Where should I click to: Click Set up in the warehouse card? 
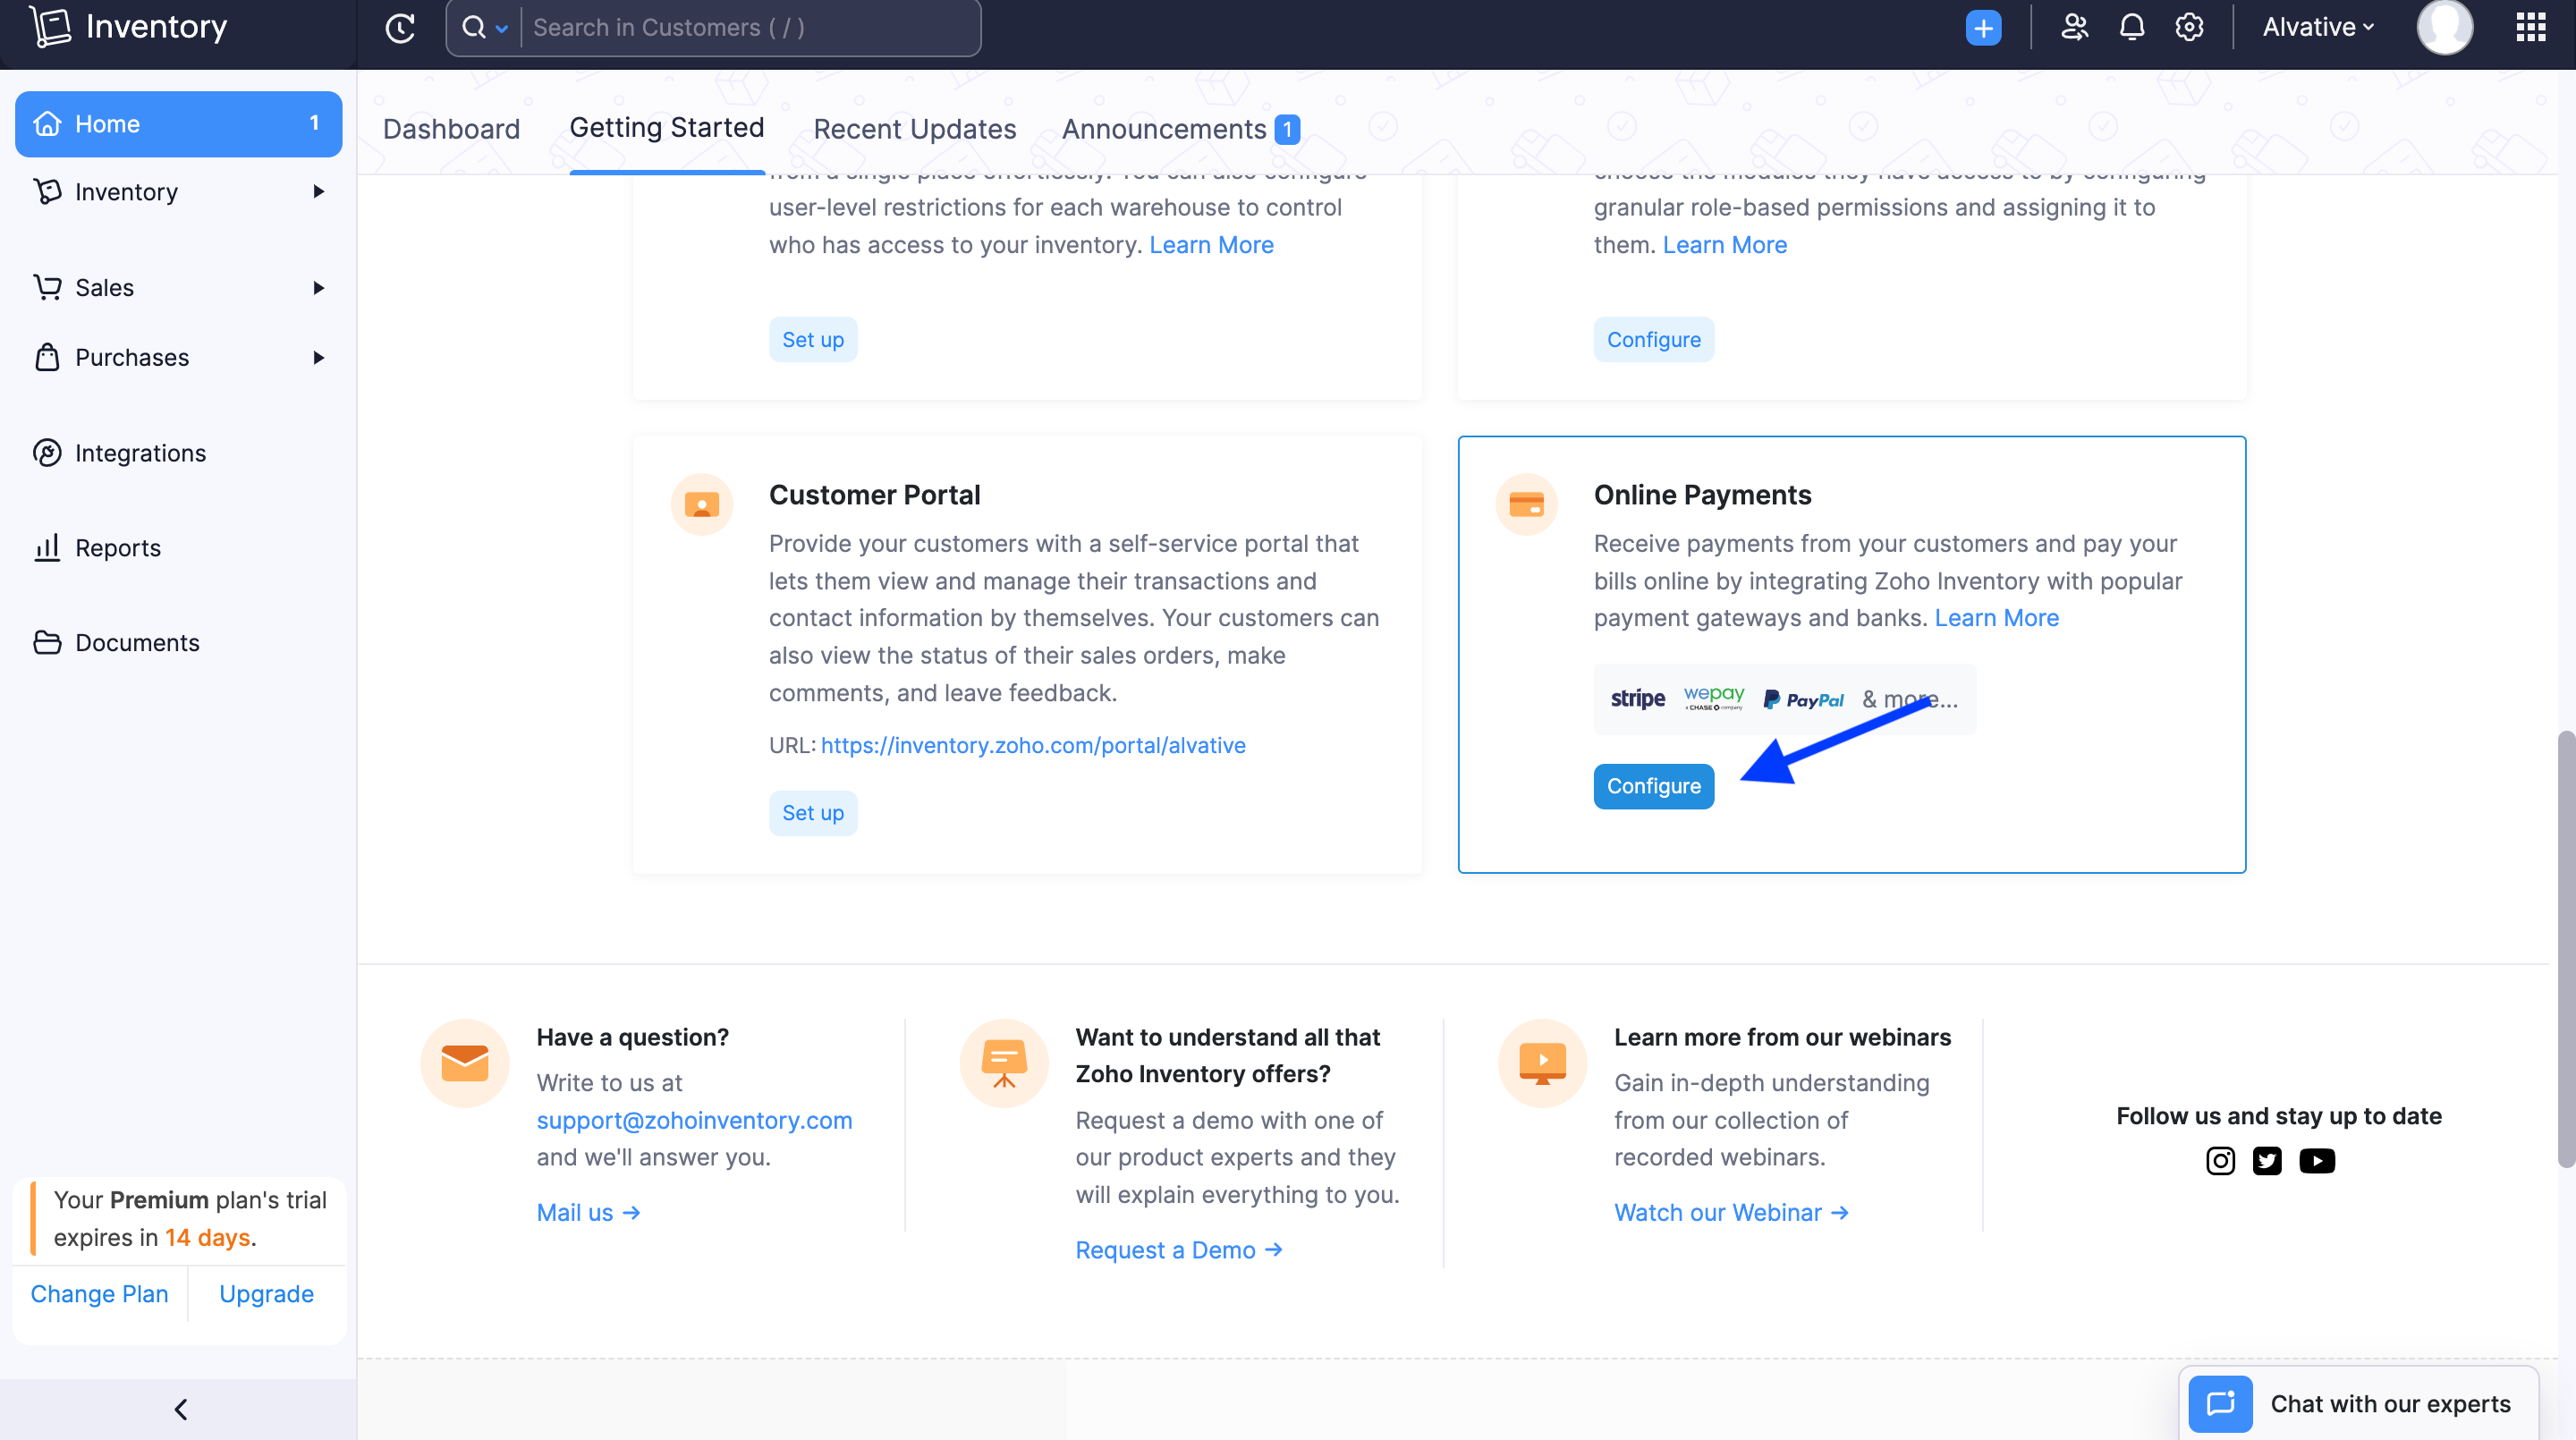coord(813,340)
